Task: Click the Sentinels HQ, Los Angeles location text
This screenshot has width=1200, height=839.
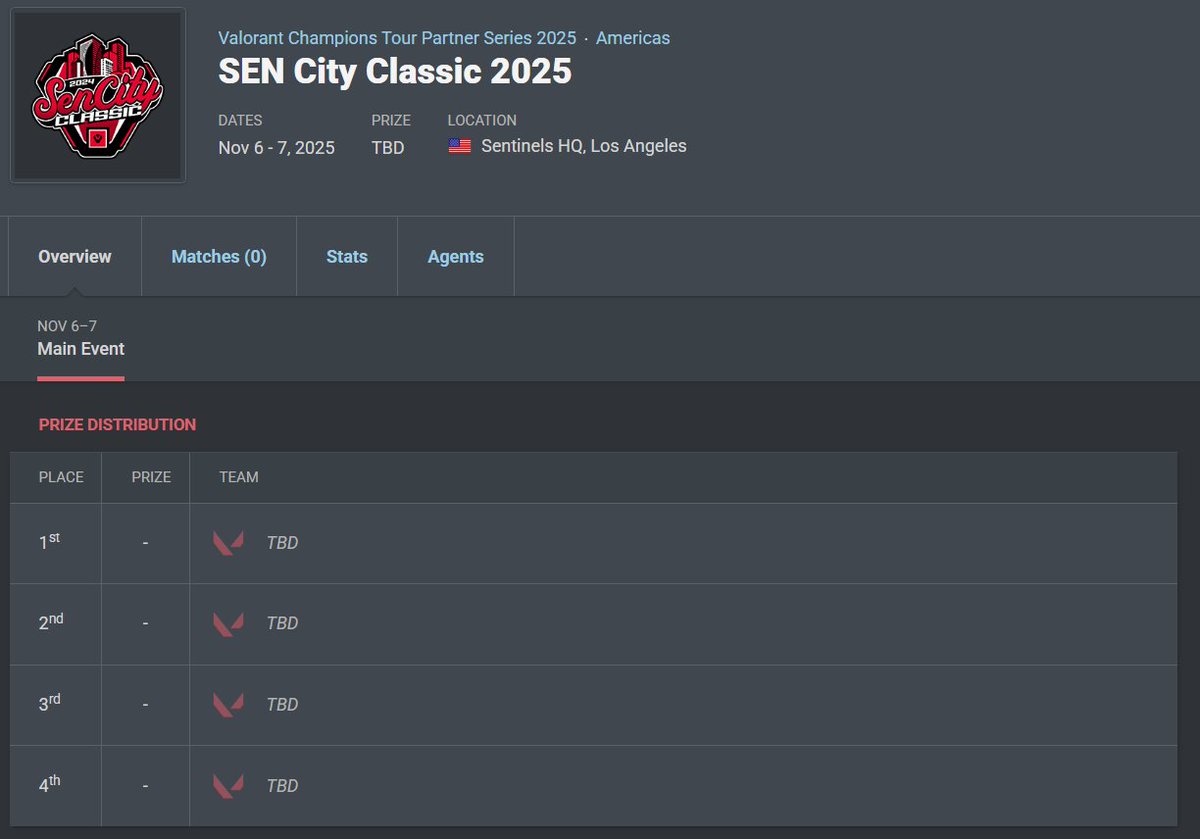Action: coord(584,146)
